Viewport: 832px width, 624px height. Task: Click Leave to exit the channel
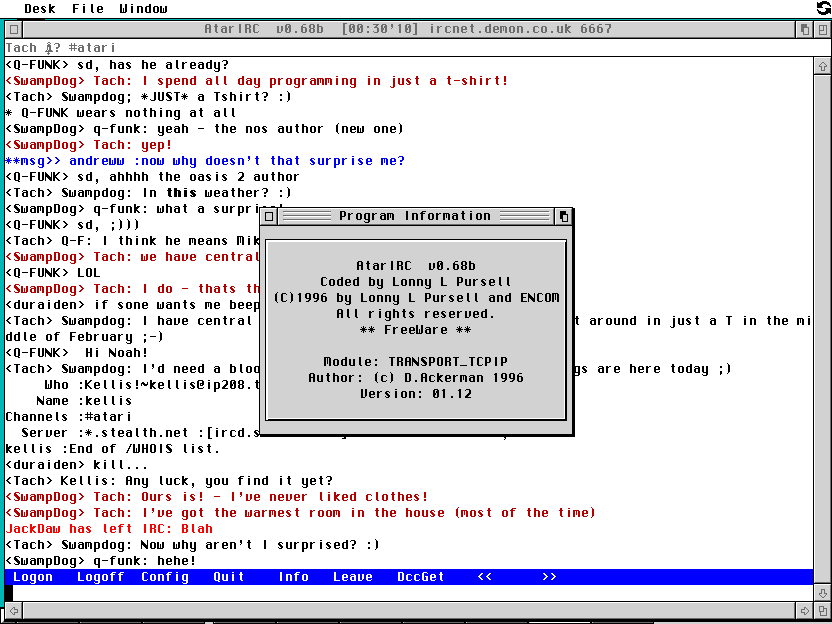tap(353, 577)
